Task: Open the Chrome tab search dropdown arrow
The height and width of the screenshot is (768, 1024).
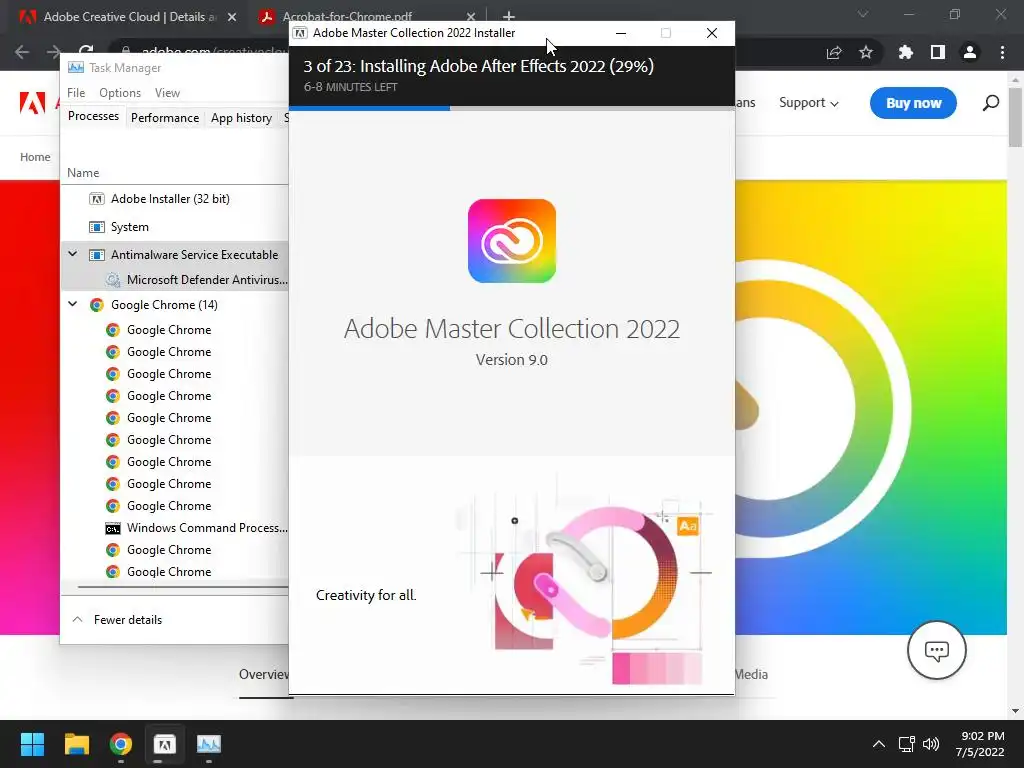Action: tap(863, 14)
